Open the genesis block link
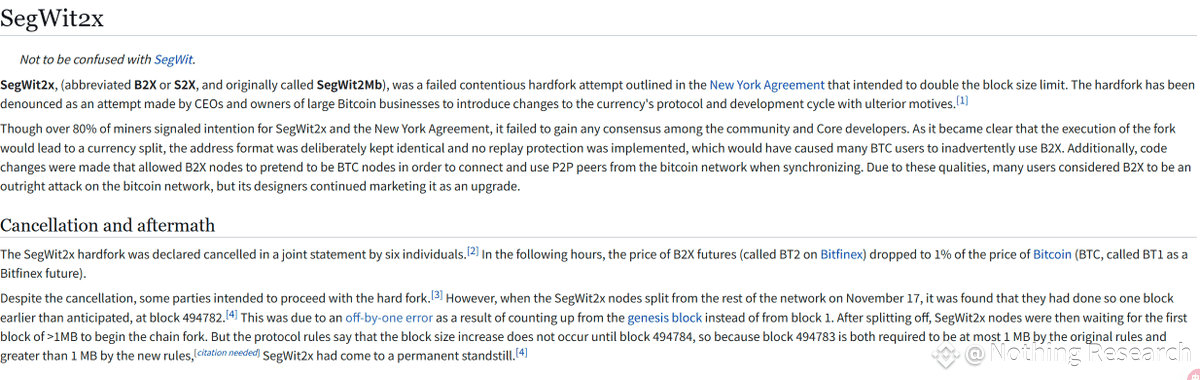This screenshot has width=1200, height=380. (x=665, y=318)
